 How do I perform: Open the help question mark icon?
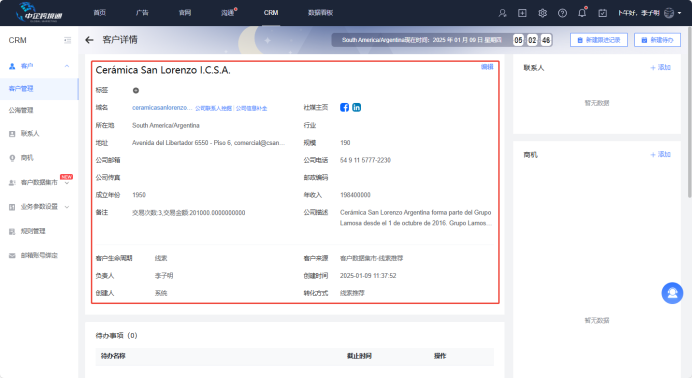click(562, 13)
